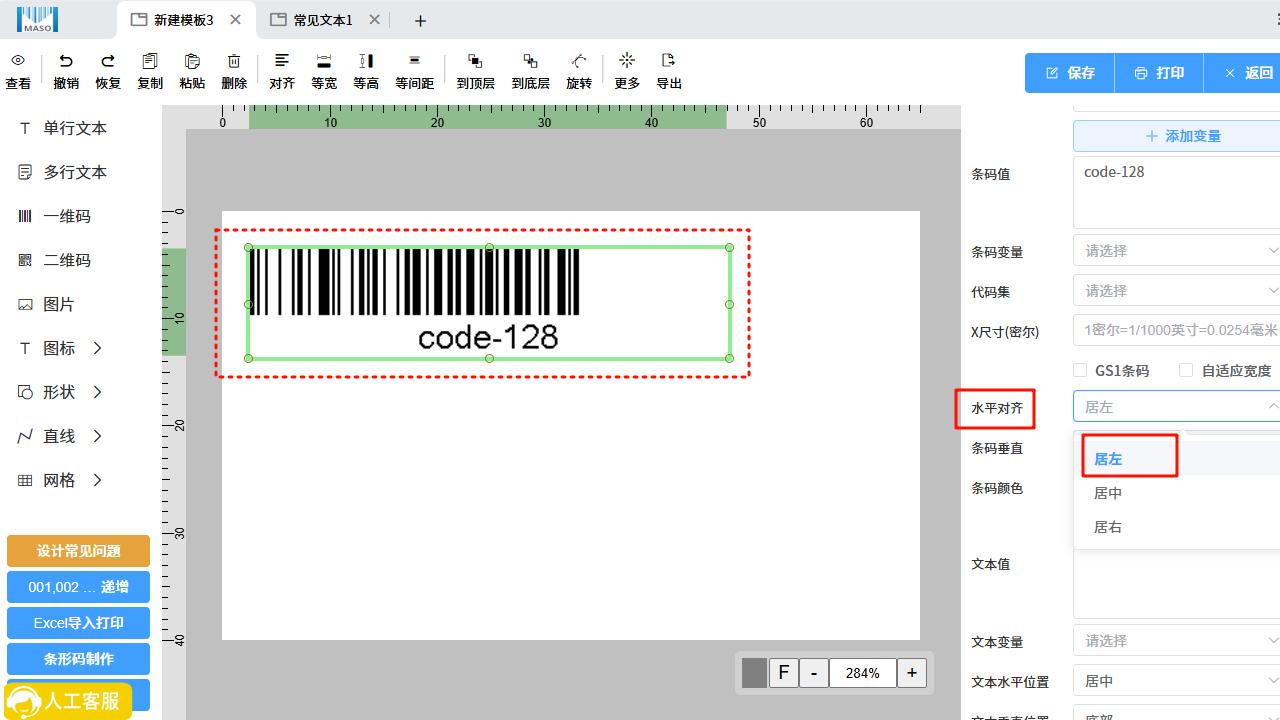Export the template via 导出 icon

click(x=669, y=62)
